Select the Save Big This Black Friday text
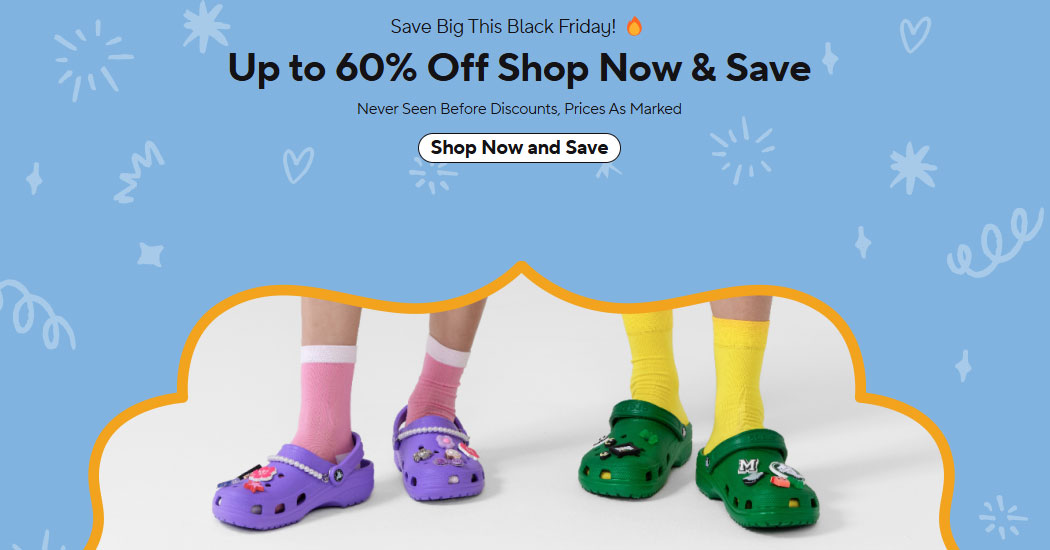 tap(503, 27)
